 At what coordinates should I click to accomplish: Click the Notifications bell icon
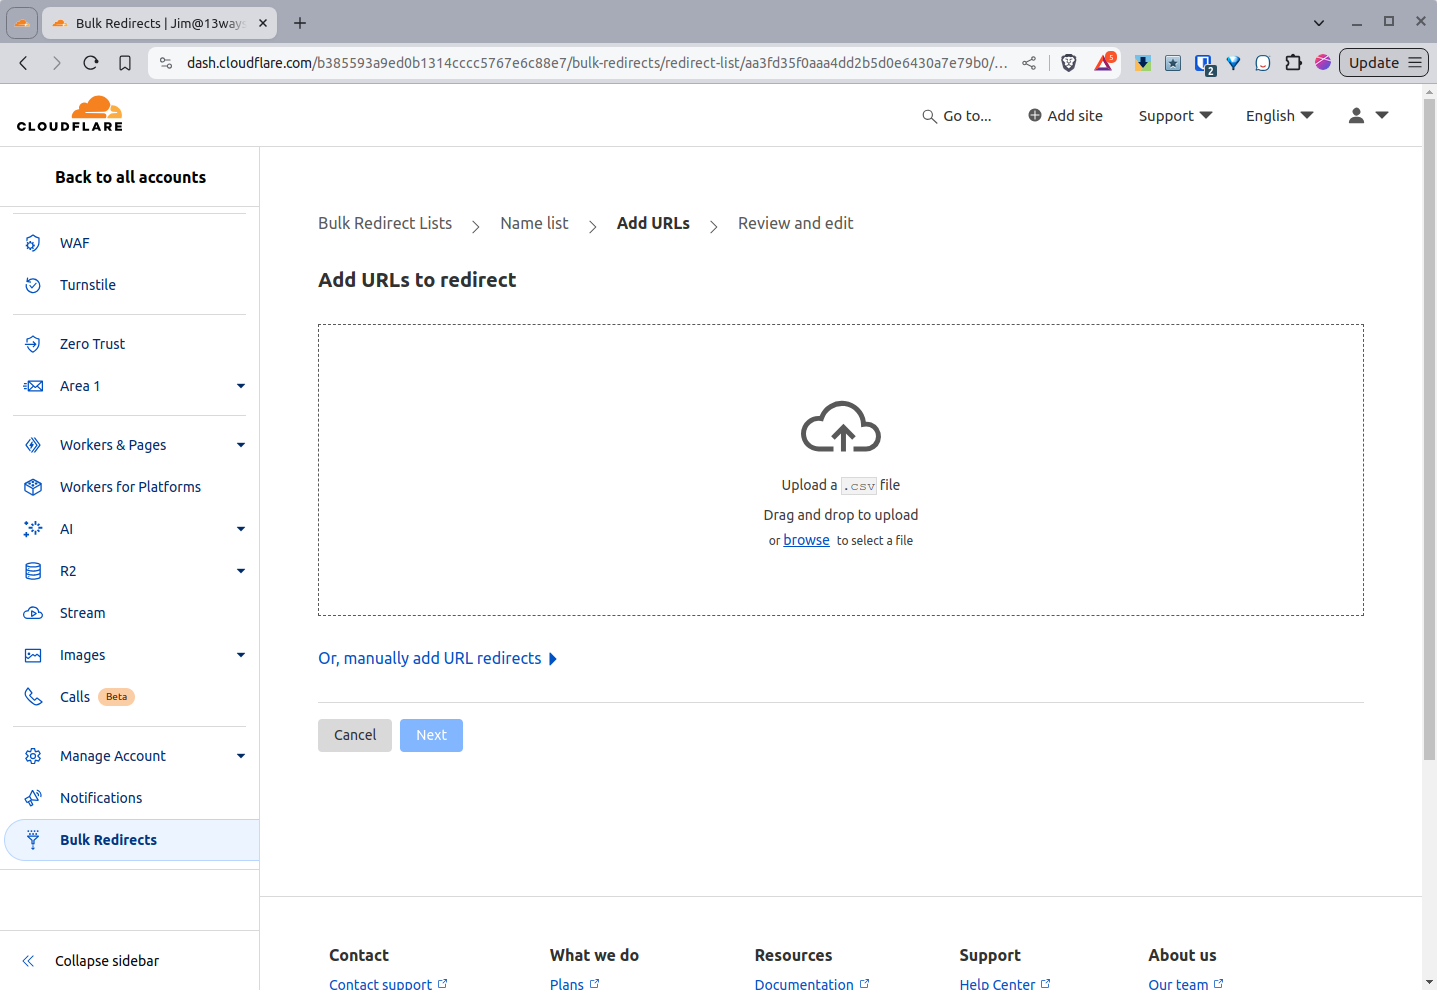[31, 797]
